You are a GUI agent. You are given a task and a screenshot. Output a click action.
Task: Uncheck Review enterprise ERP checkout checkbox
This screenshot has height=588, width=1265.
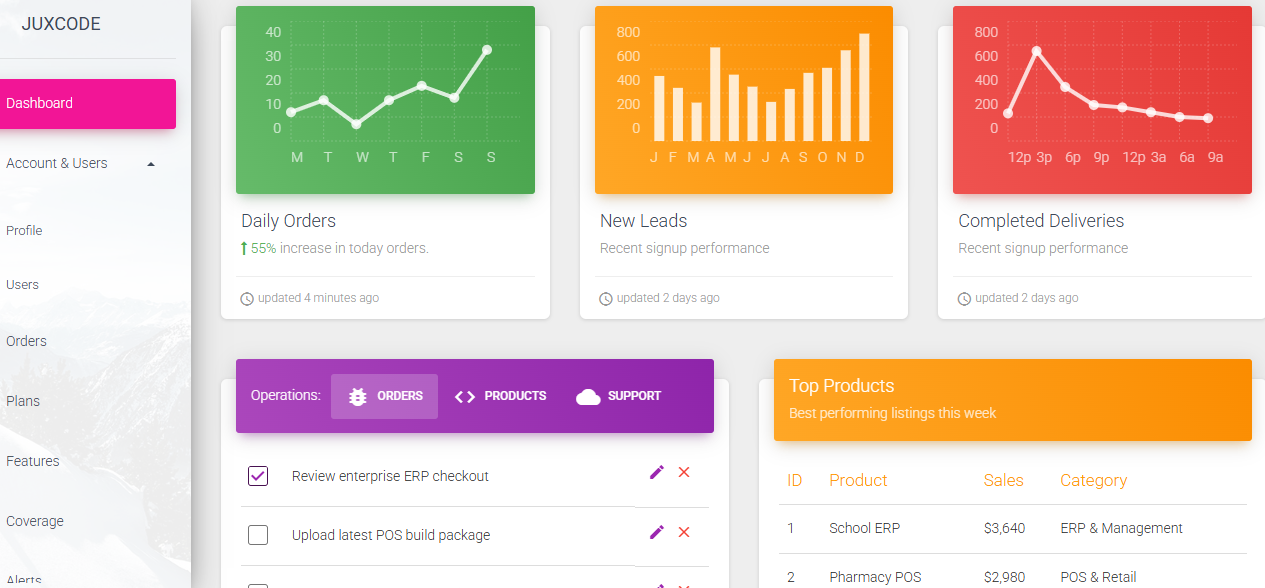[258, 476]
